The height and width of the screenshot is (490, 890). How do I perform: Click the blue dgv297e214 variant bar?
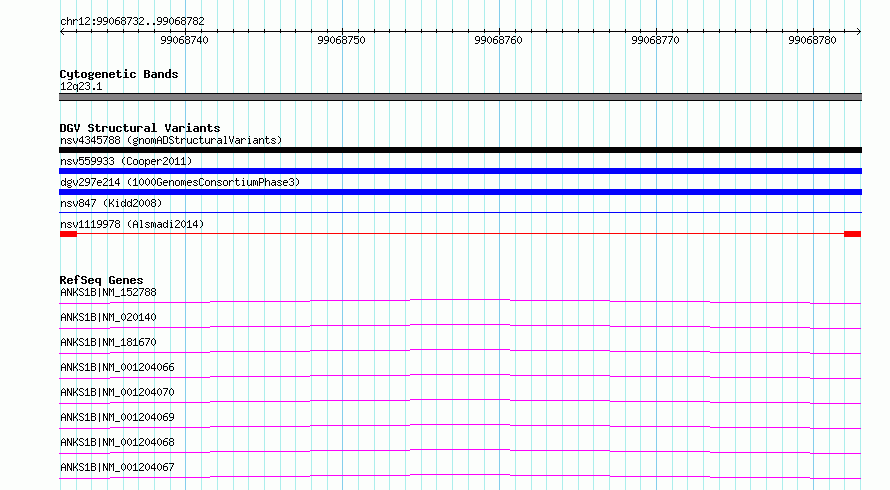pos(460,192)
